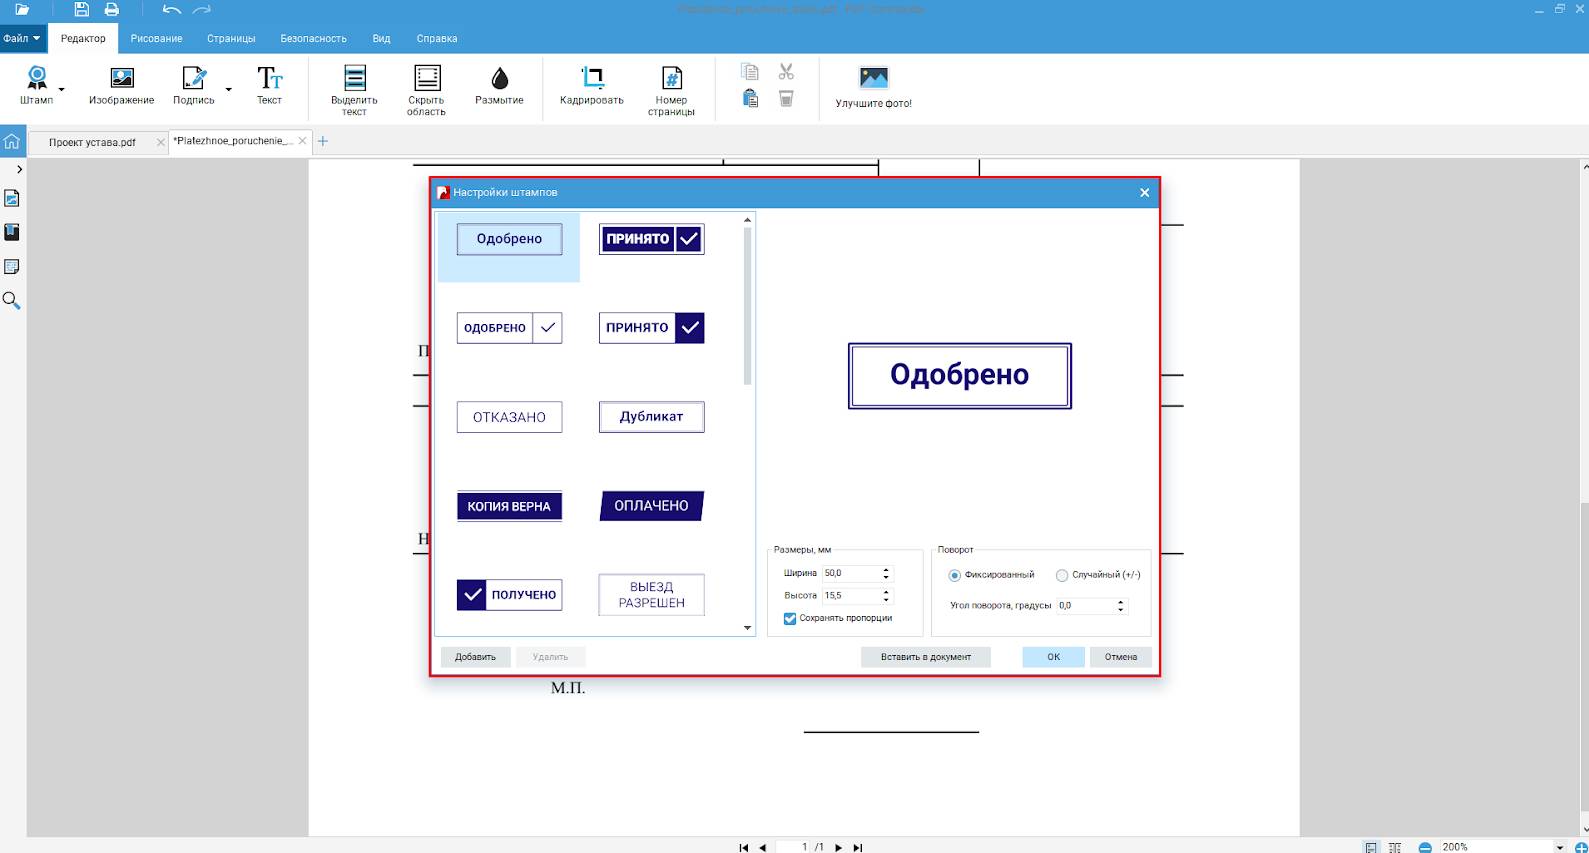Click the Изображение tool icon
The image size is (1589, 853).
121,85
